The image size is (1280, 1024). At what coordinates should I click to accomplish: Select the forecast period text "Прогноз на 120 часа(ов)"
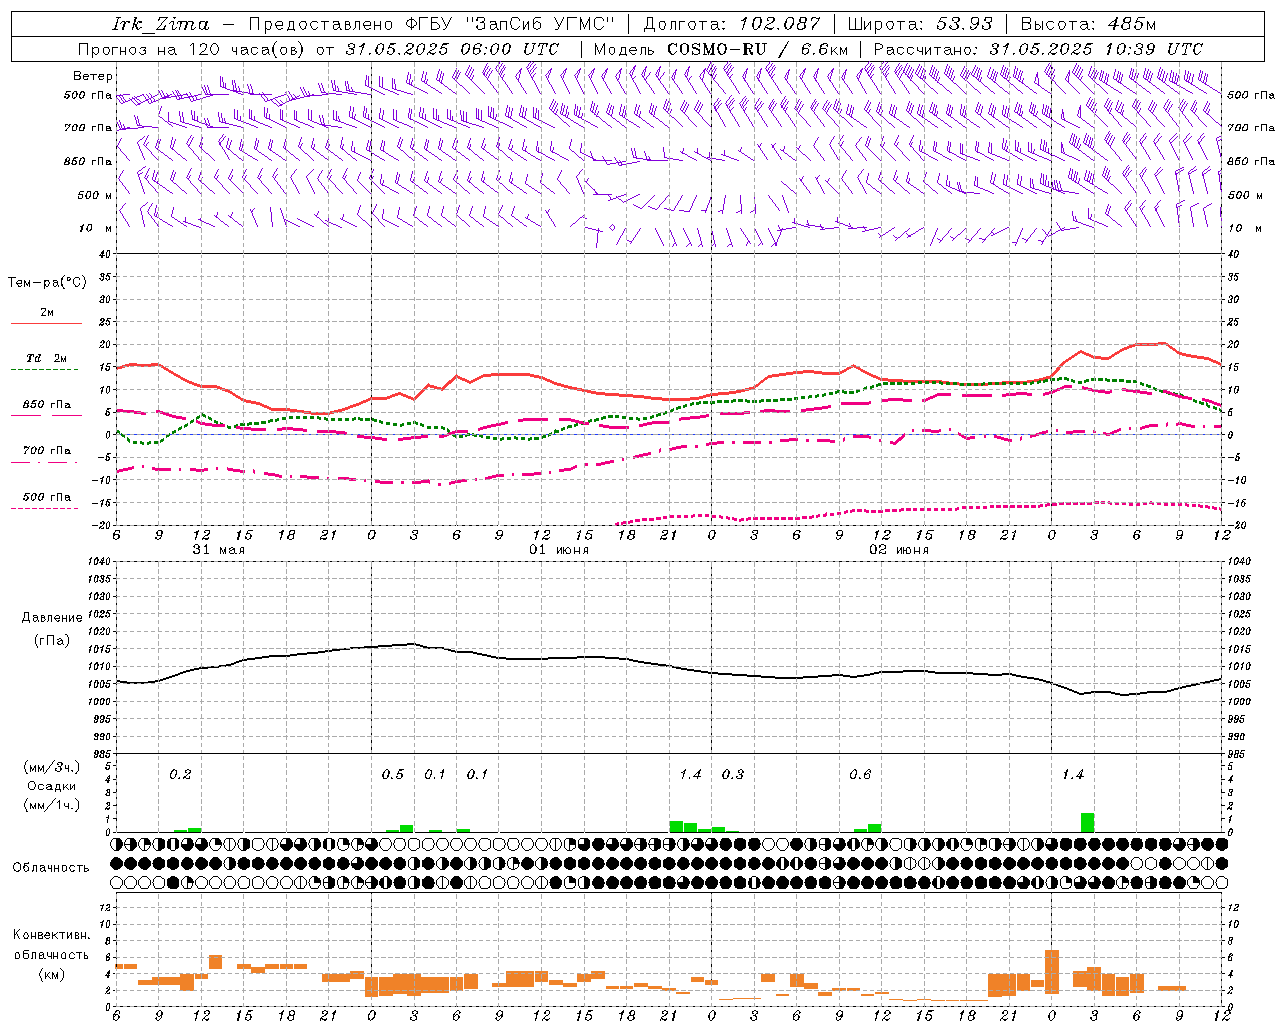click(x=192, y=49)
